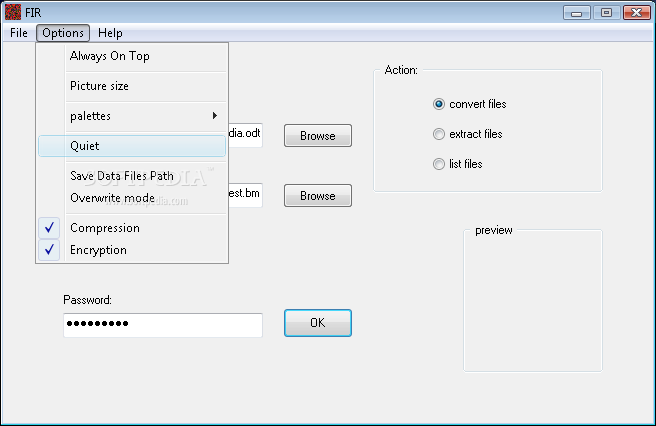Screen dimensions: 656x426
Task: Choose Picture size menu entry
Action: [x=99, y=86]
